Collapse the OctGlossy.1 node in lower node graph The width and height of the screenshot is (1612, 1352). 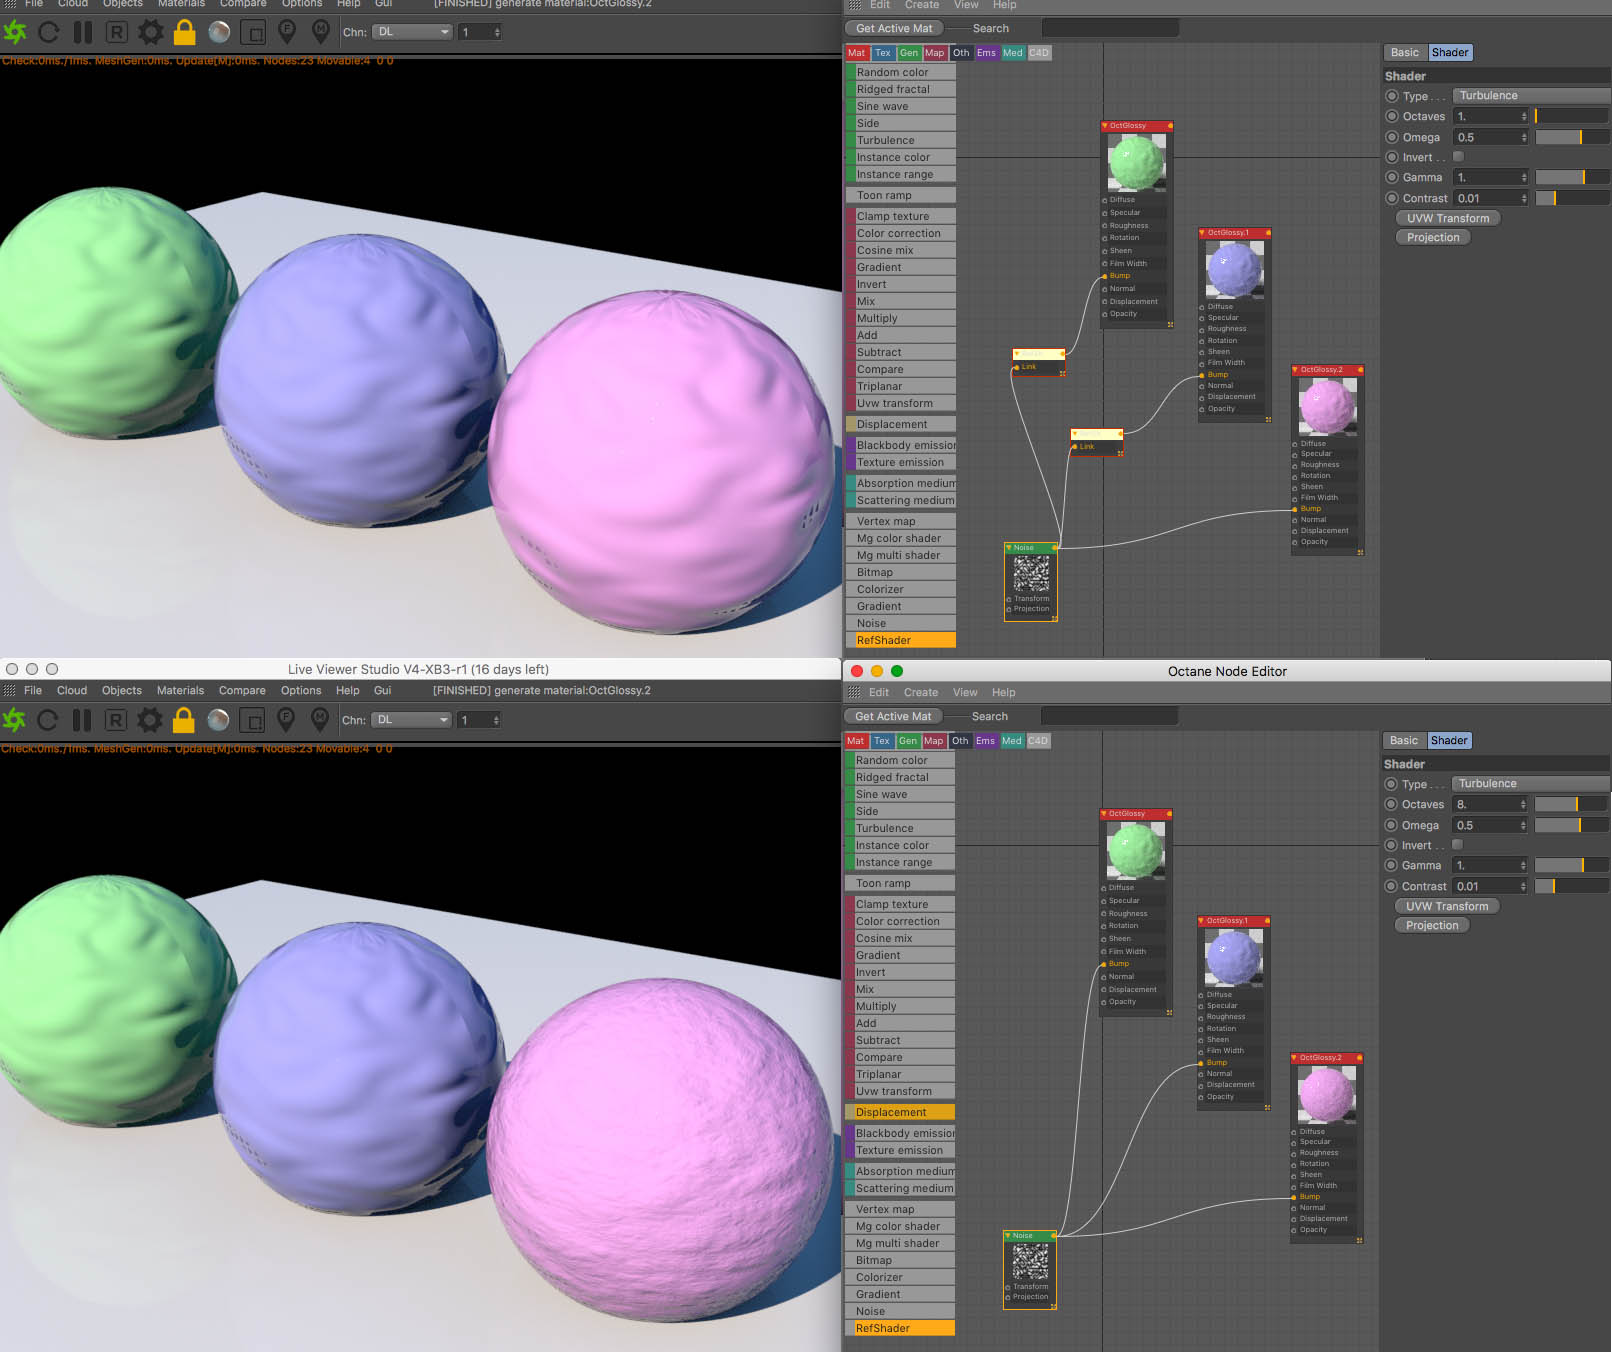click(x=1201, y=921)
